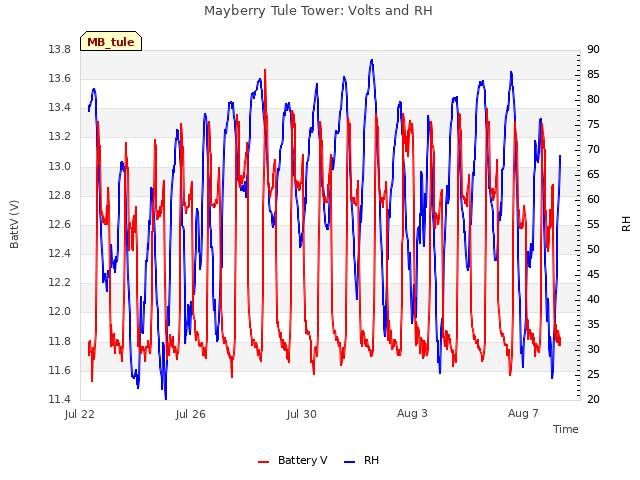Click the Time axis label
Image resolution: width=640 pixels, height=480 pixels.
tap(566, 429)
